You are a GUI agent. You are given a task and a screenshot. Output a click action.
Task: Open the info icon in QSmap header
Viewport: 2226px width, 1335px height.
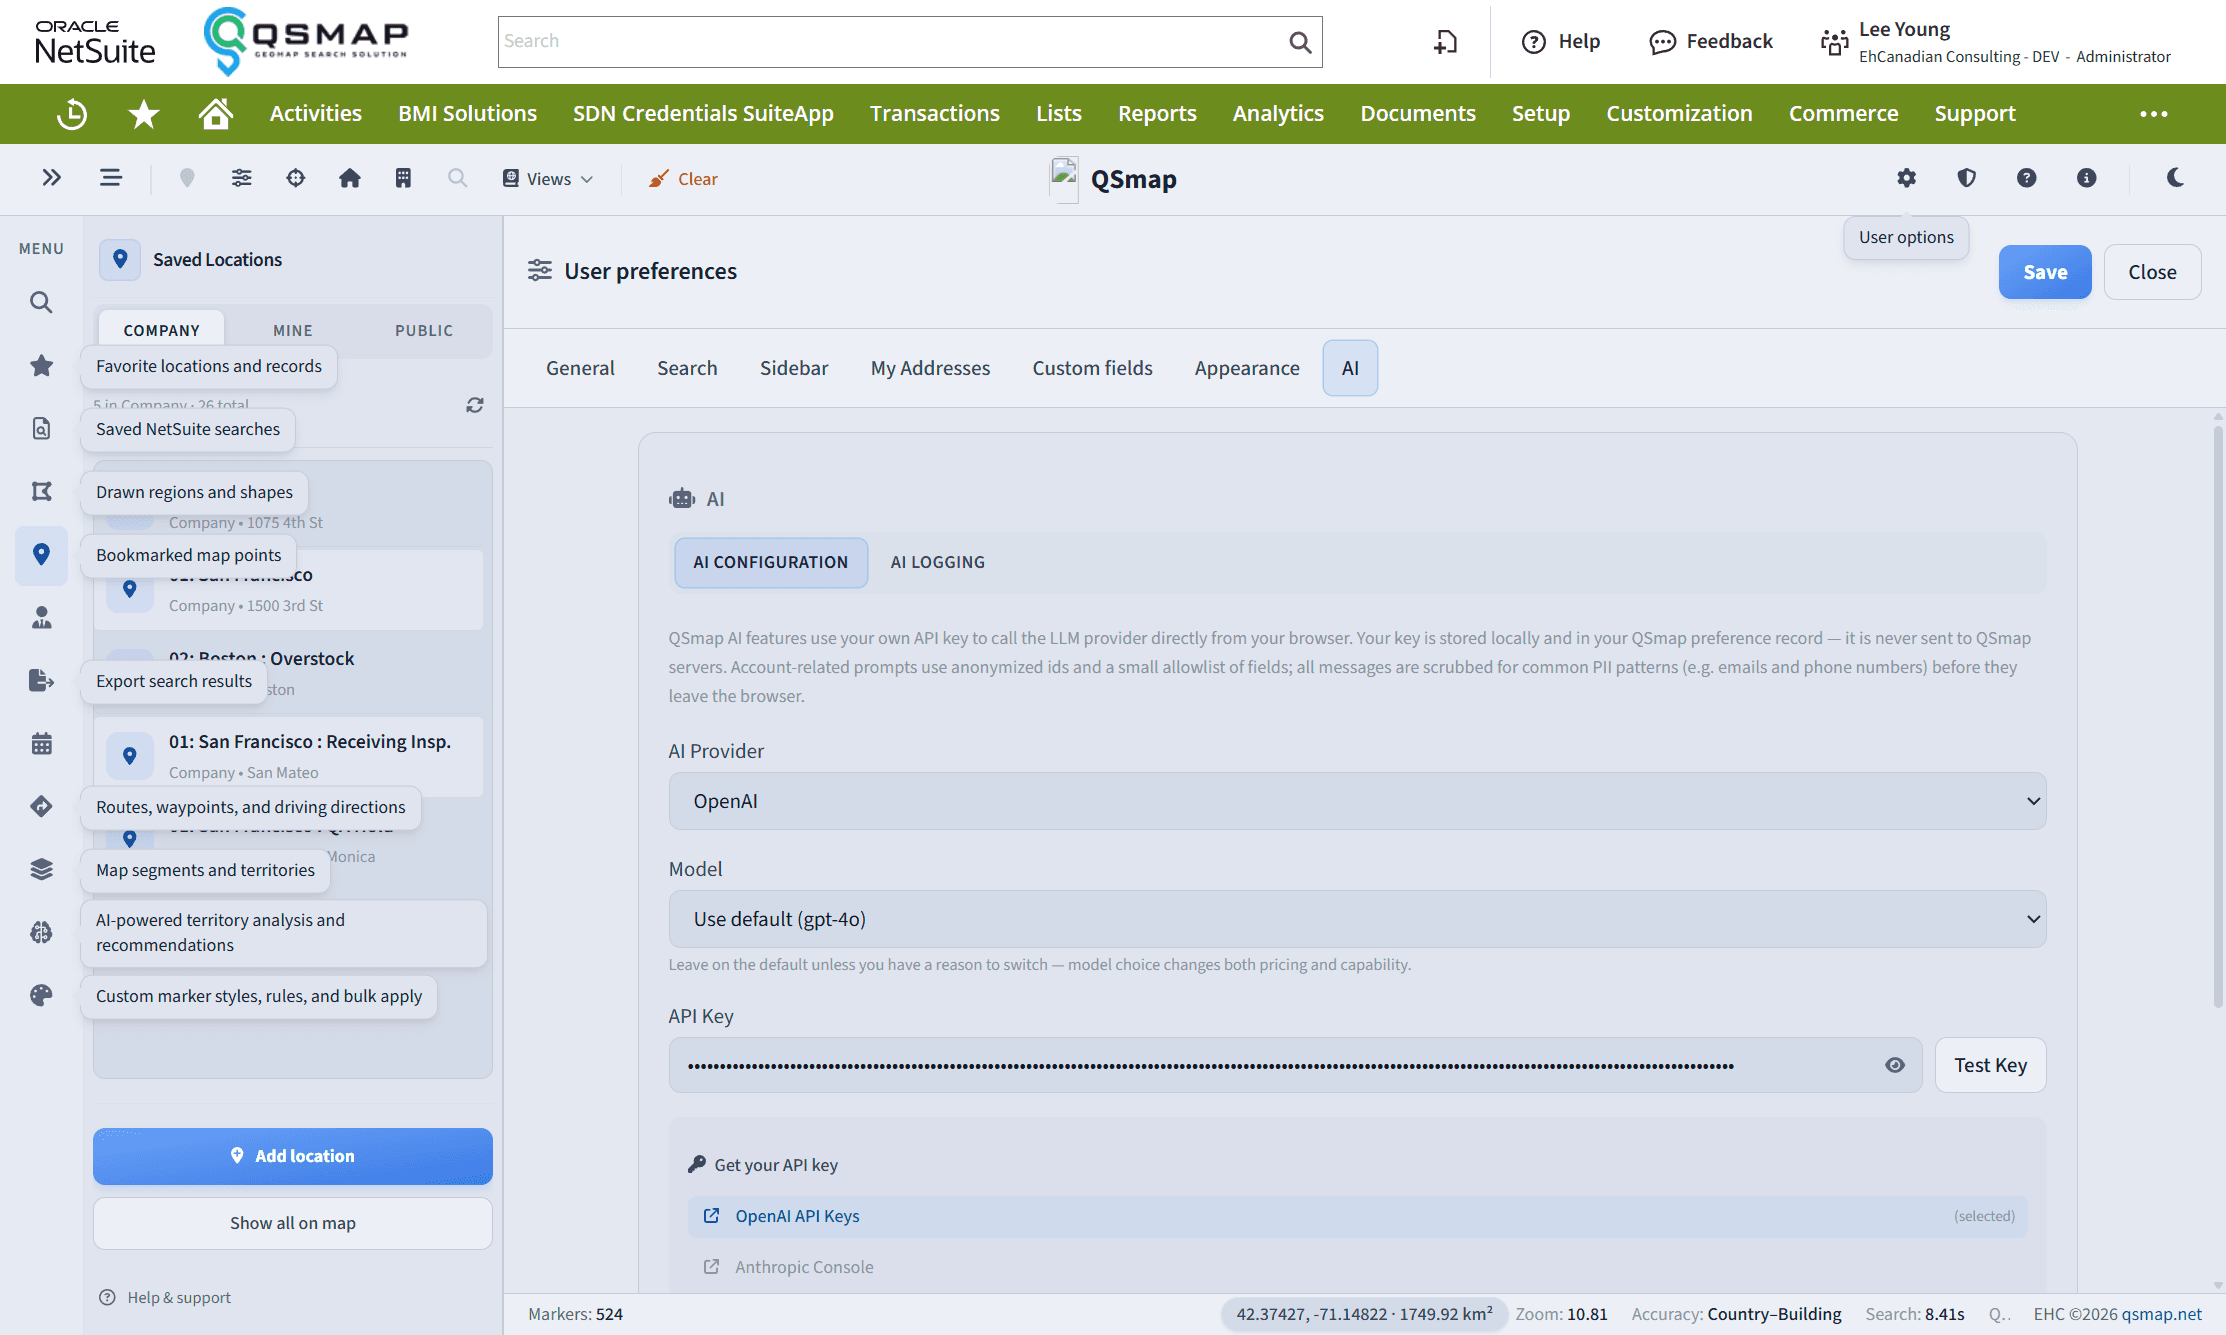[2087, 178]
